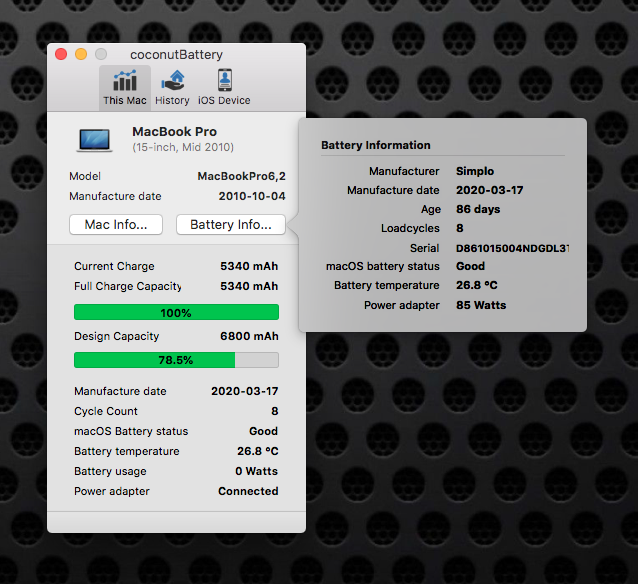Screen dimensions: 638x584
Task: Click the Battery usage label
Action: tap(110, 471)
